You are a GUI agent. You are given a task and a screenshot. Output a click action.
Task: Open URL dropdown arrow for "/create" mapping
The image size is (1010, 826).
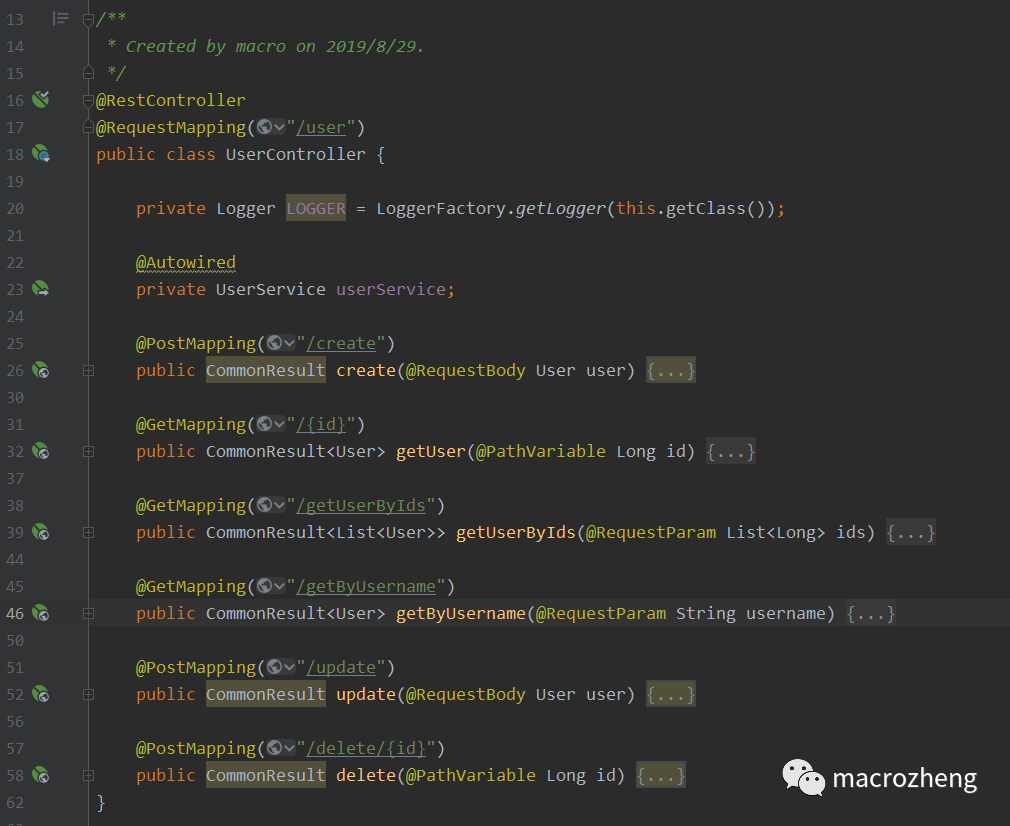289,343
